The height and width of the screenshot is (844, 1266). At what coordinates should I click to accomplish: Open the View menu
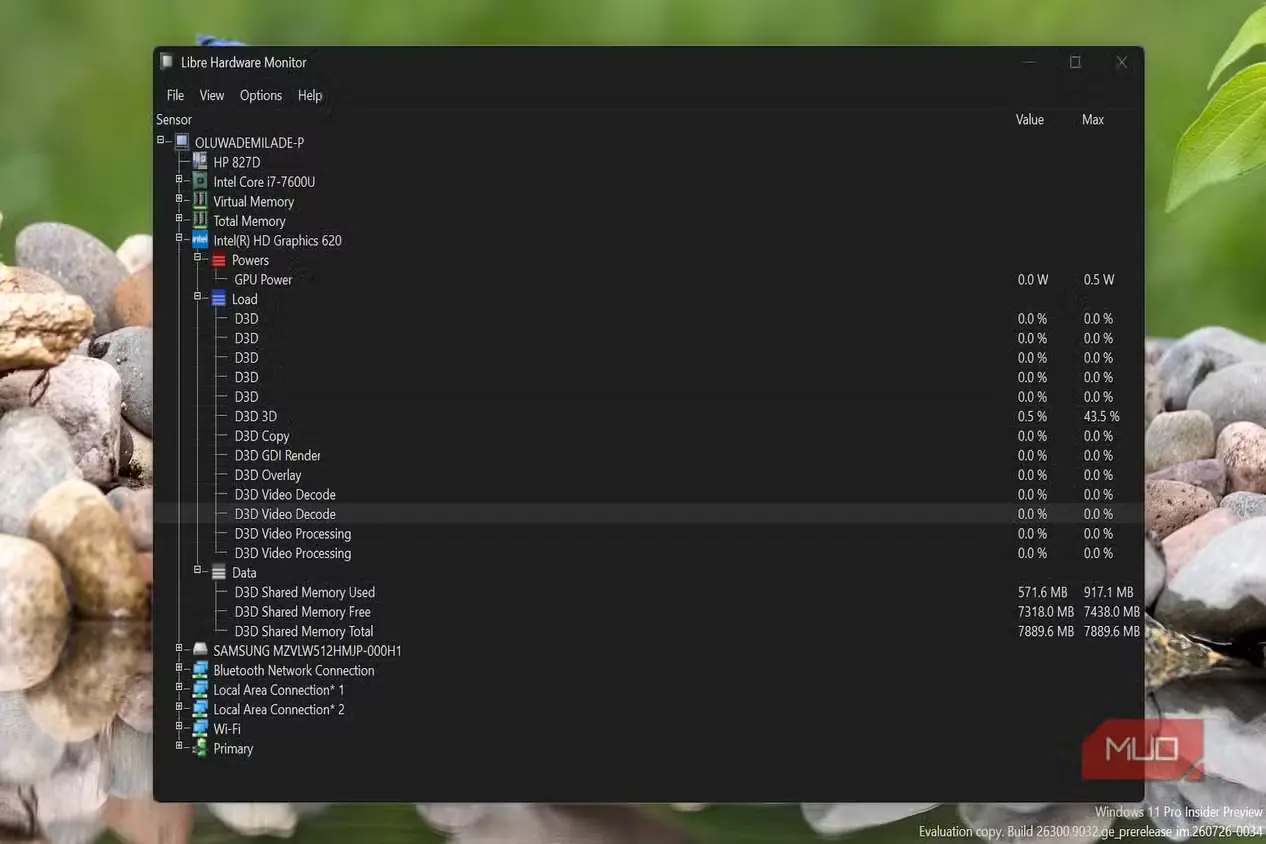tap(212, 95)
